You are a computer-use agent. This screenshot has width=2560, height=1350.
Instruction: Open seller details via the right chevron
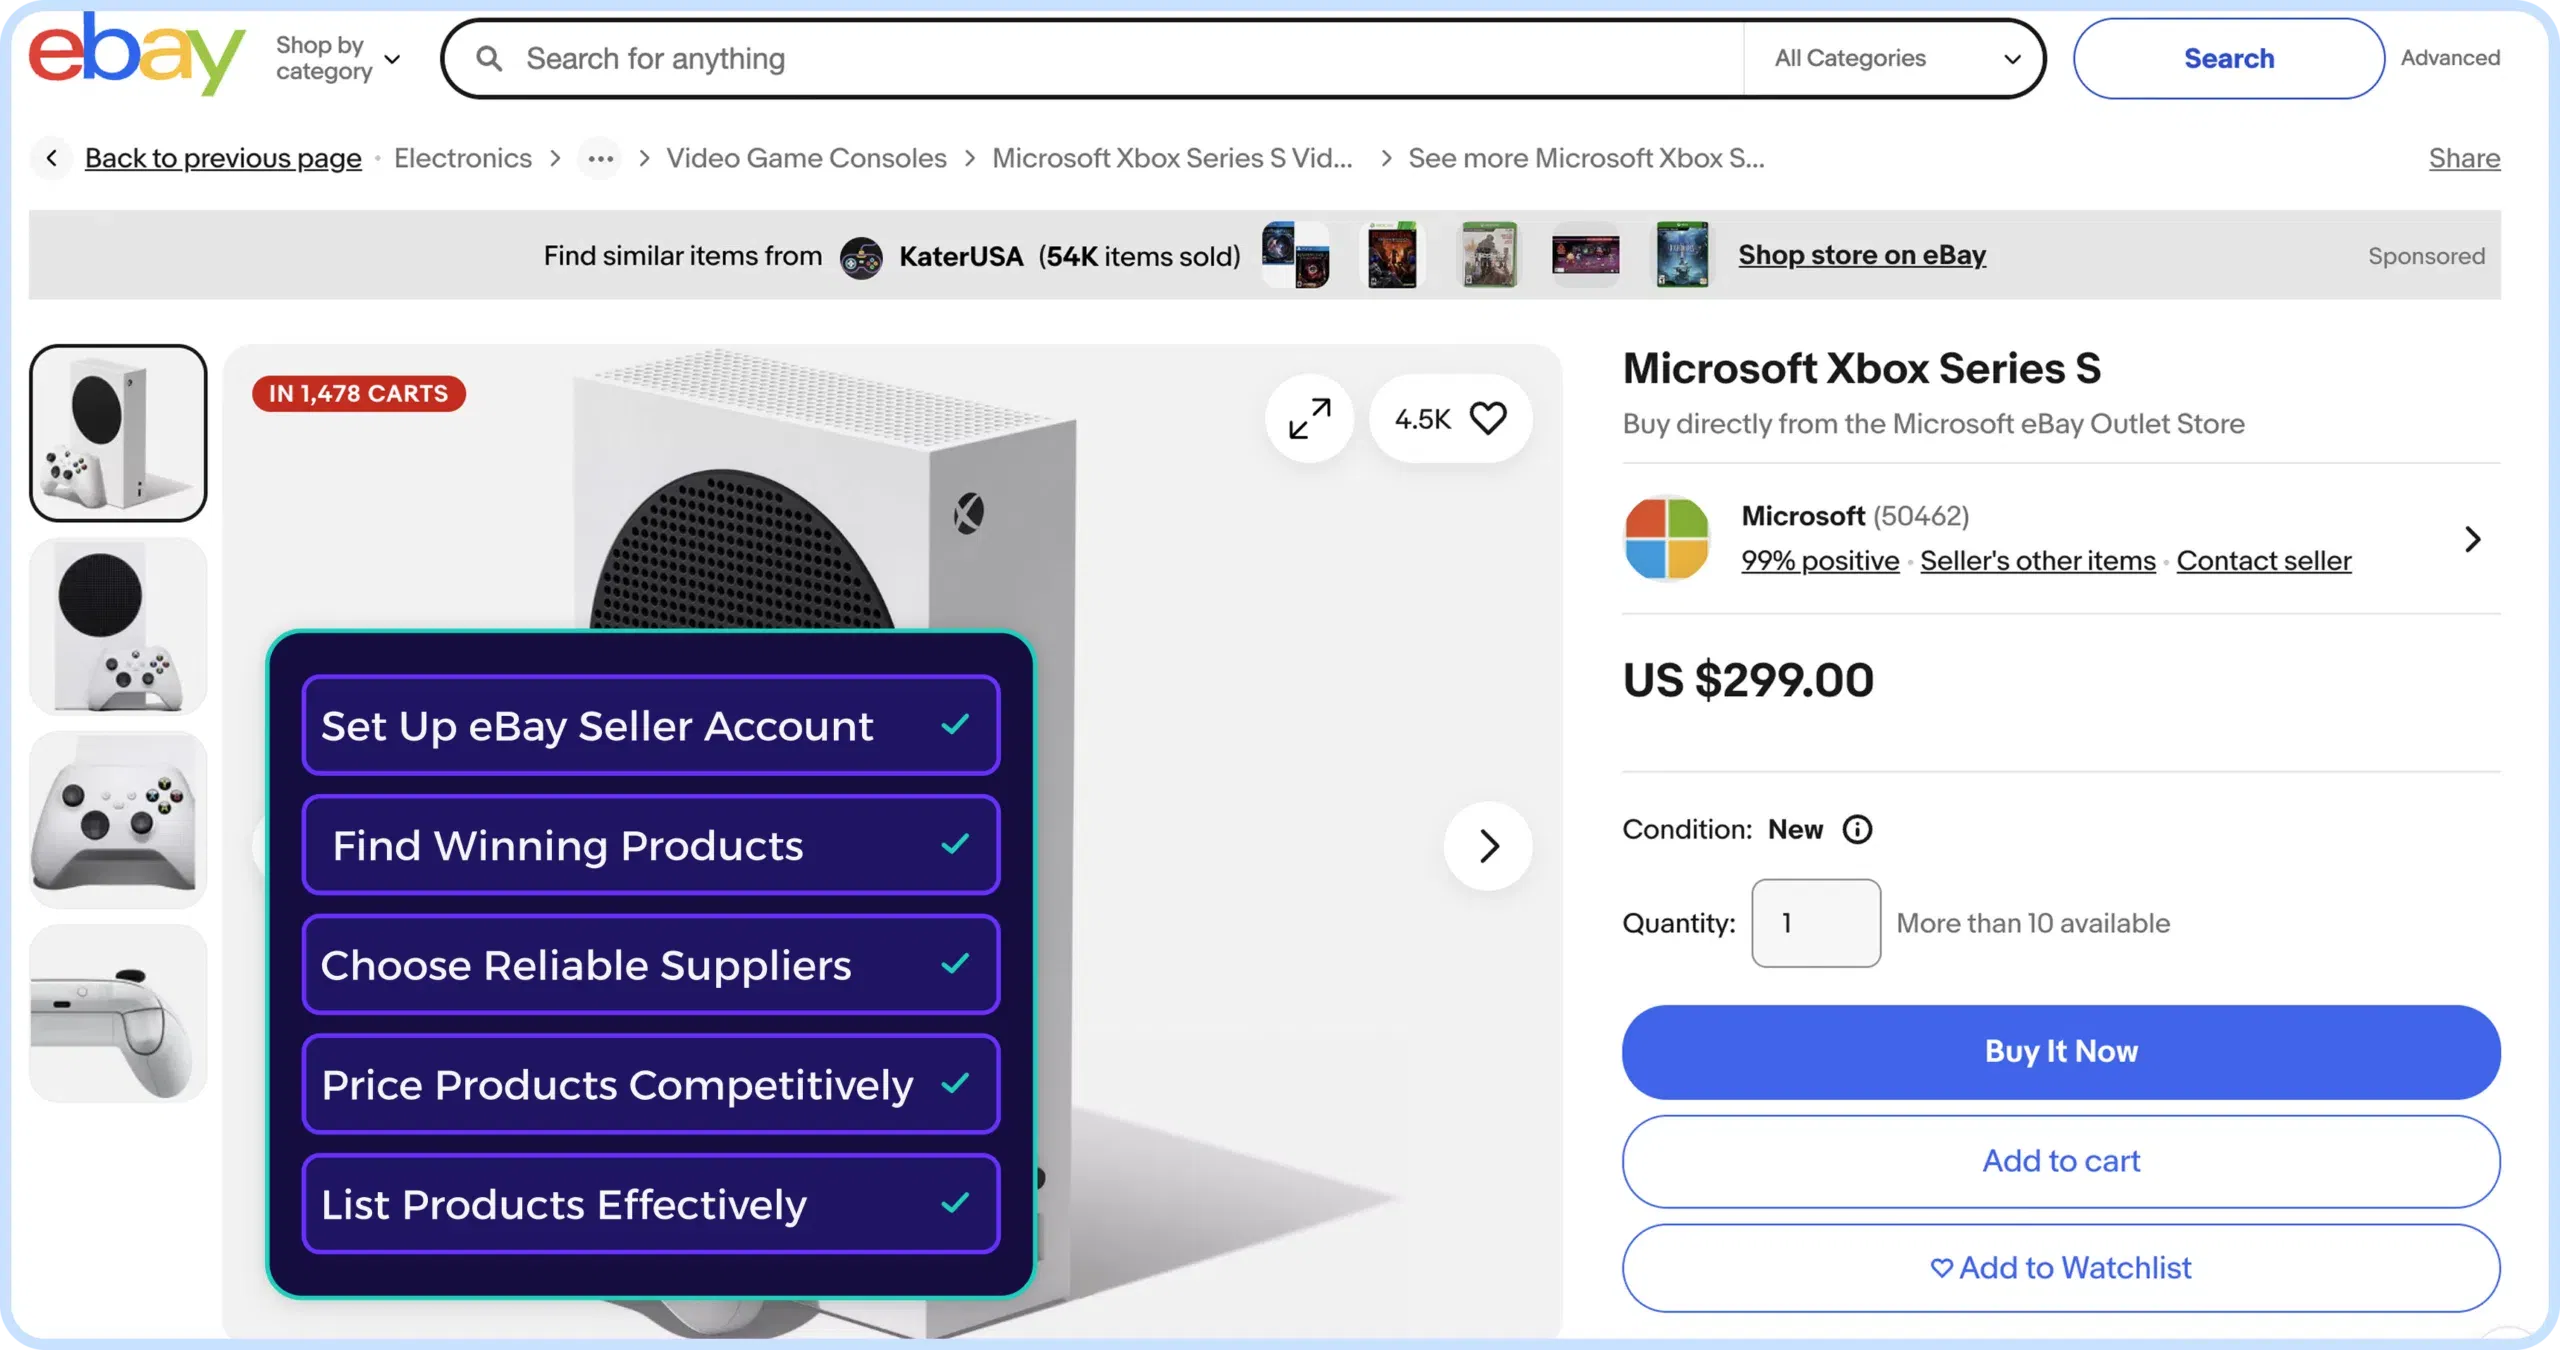[2473, 538]
